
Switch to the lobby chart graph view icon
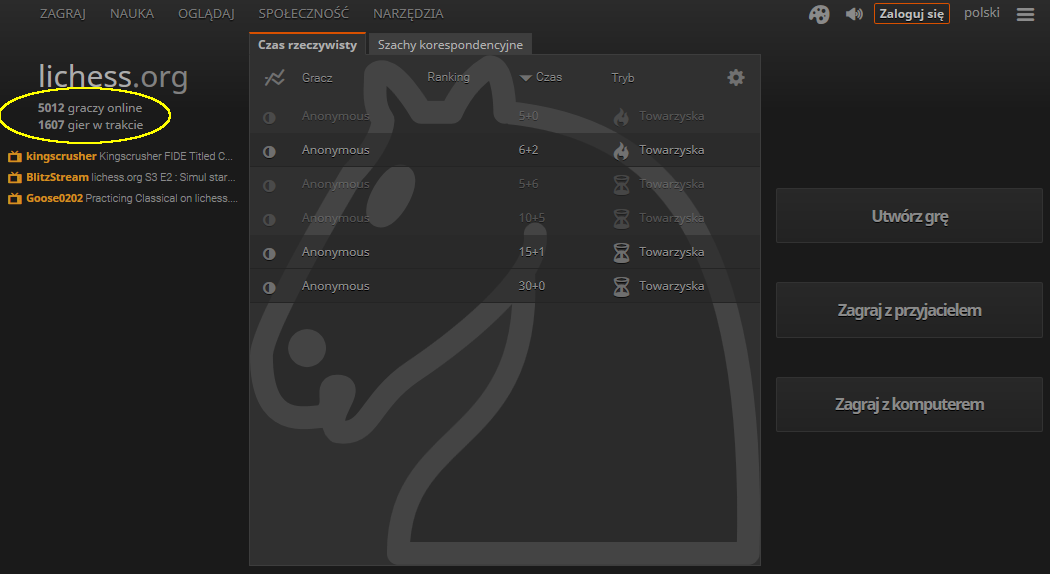(x=275, y=78)
